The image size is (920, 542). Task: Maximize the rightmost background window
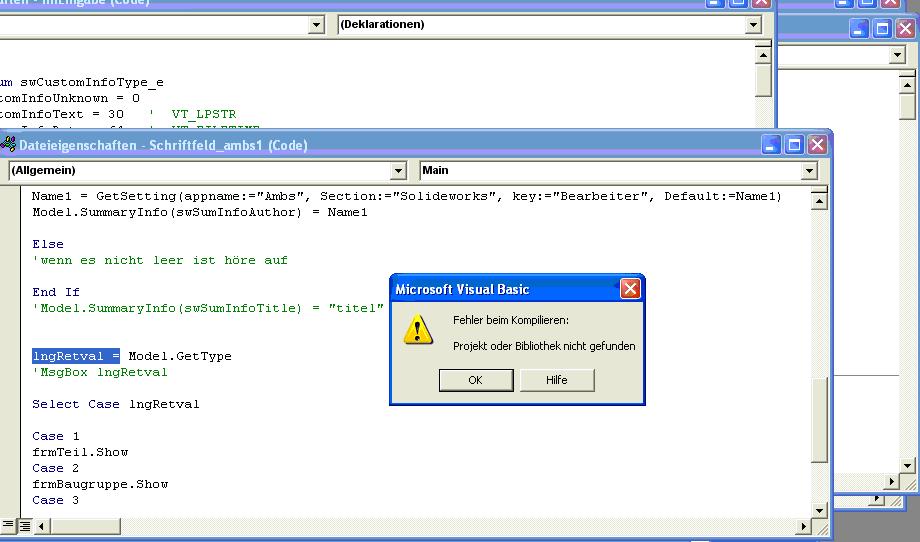click(x=882, y=28)
